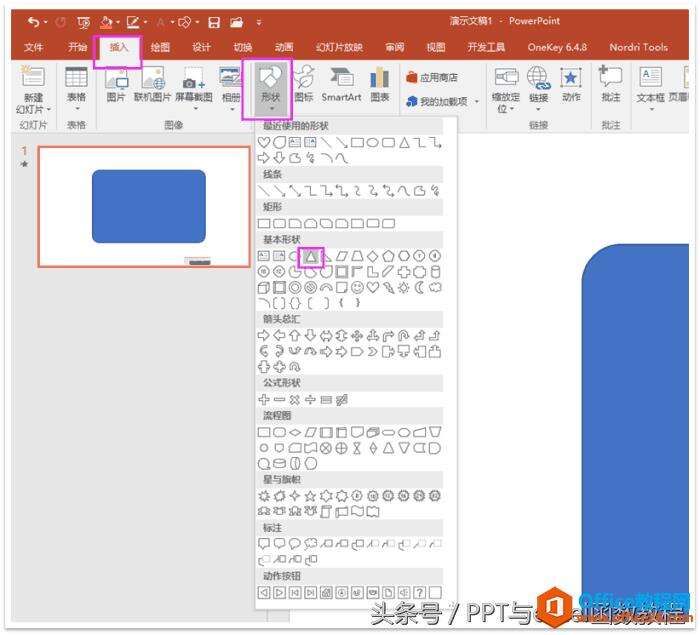
Task: Click the 图标 icons button
Action: [304, 84]
